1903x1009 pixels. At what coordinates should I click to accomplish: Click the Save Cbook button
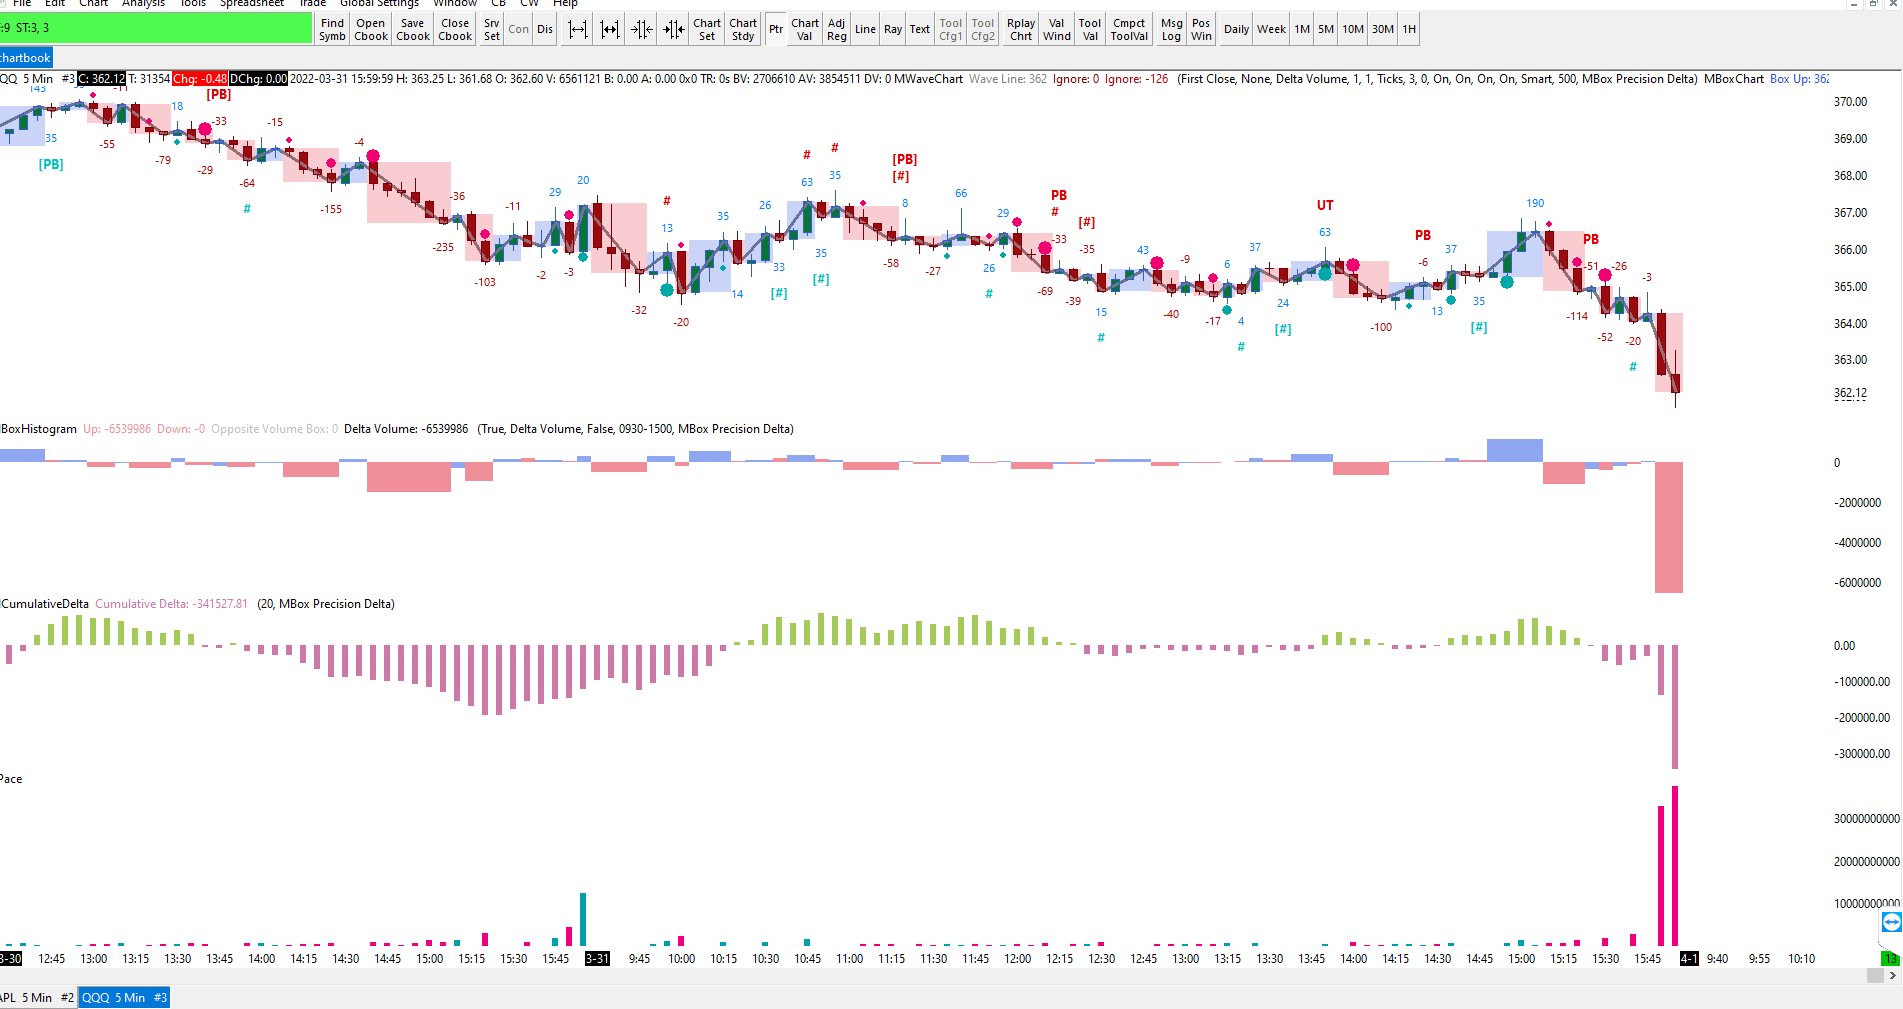click(x=413, y=29)
